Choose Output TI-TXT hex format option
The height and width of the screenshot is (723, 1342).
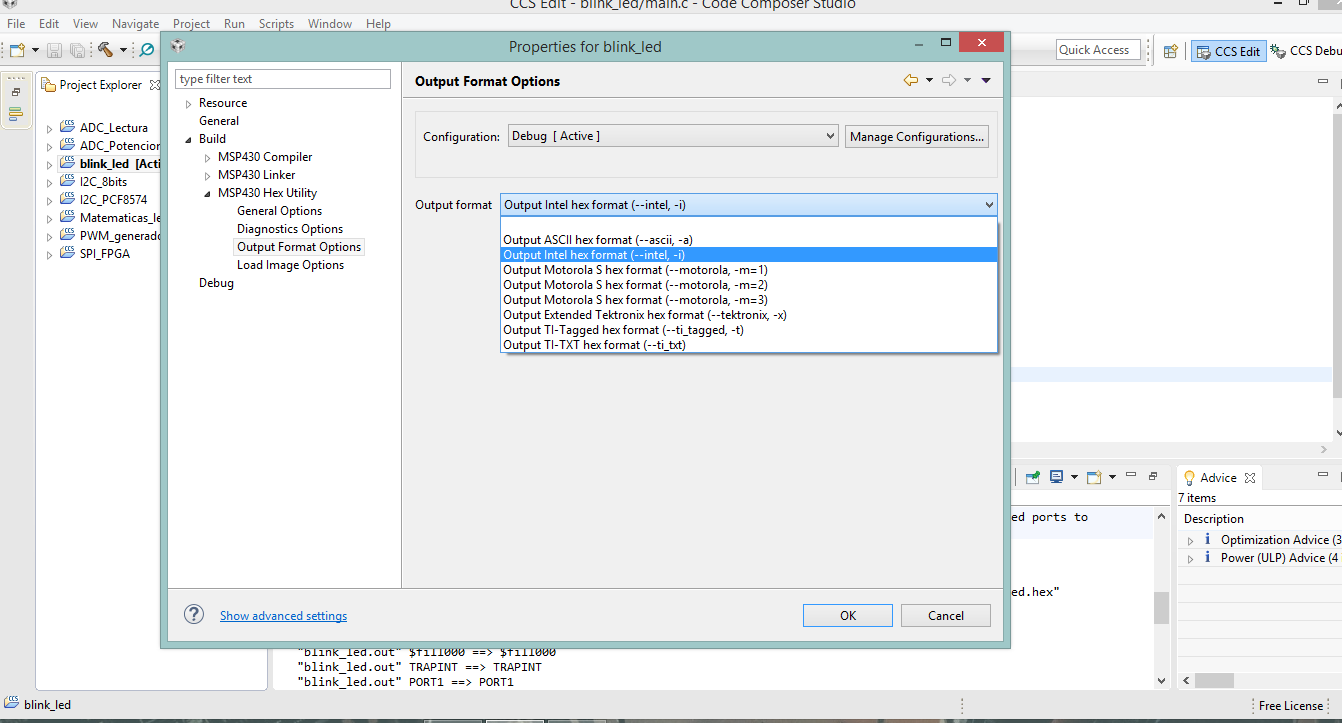748,345
